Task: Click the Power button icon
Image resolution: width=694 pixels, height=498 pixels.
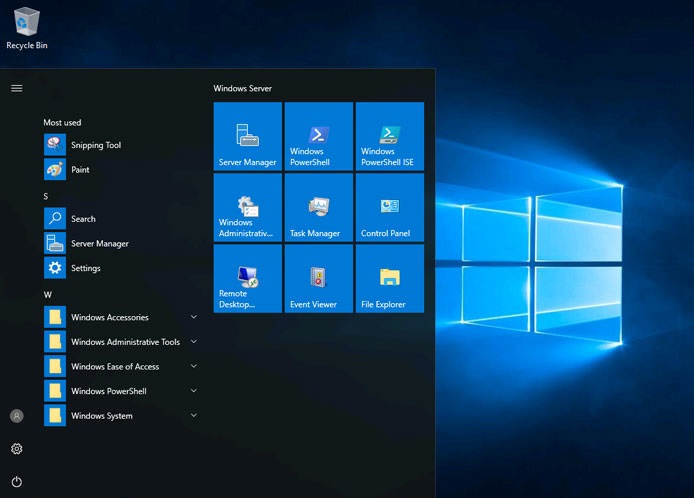Action: pos(17,482)
